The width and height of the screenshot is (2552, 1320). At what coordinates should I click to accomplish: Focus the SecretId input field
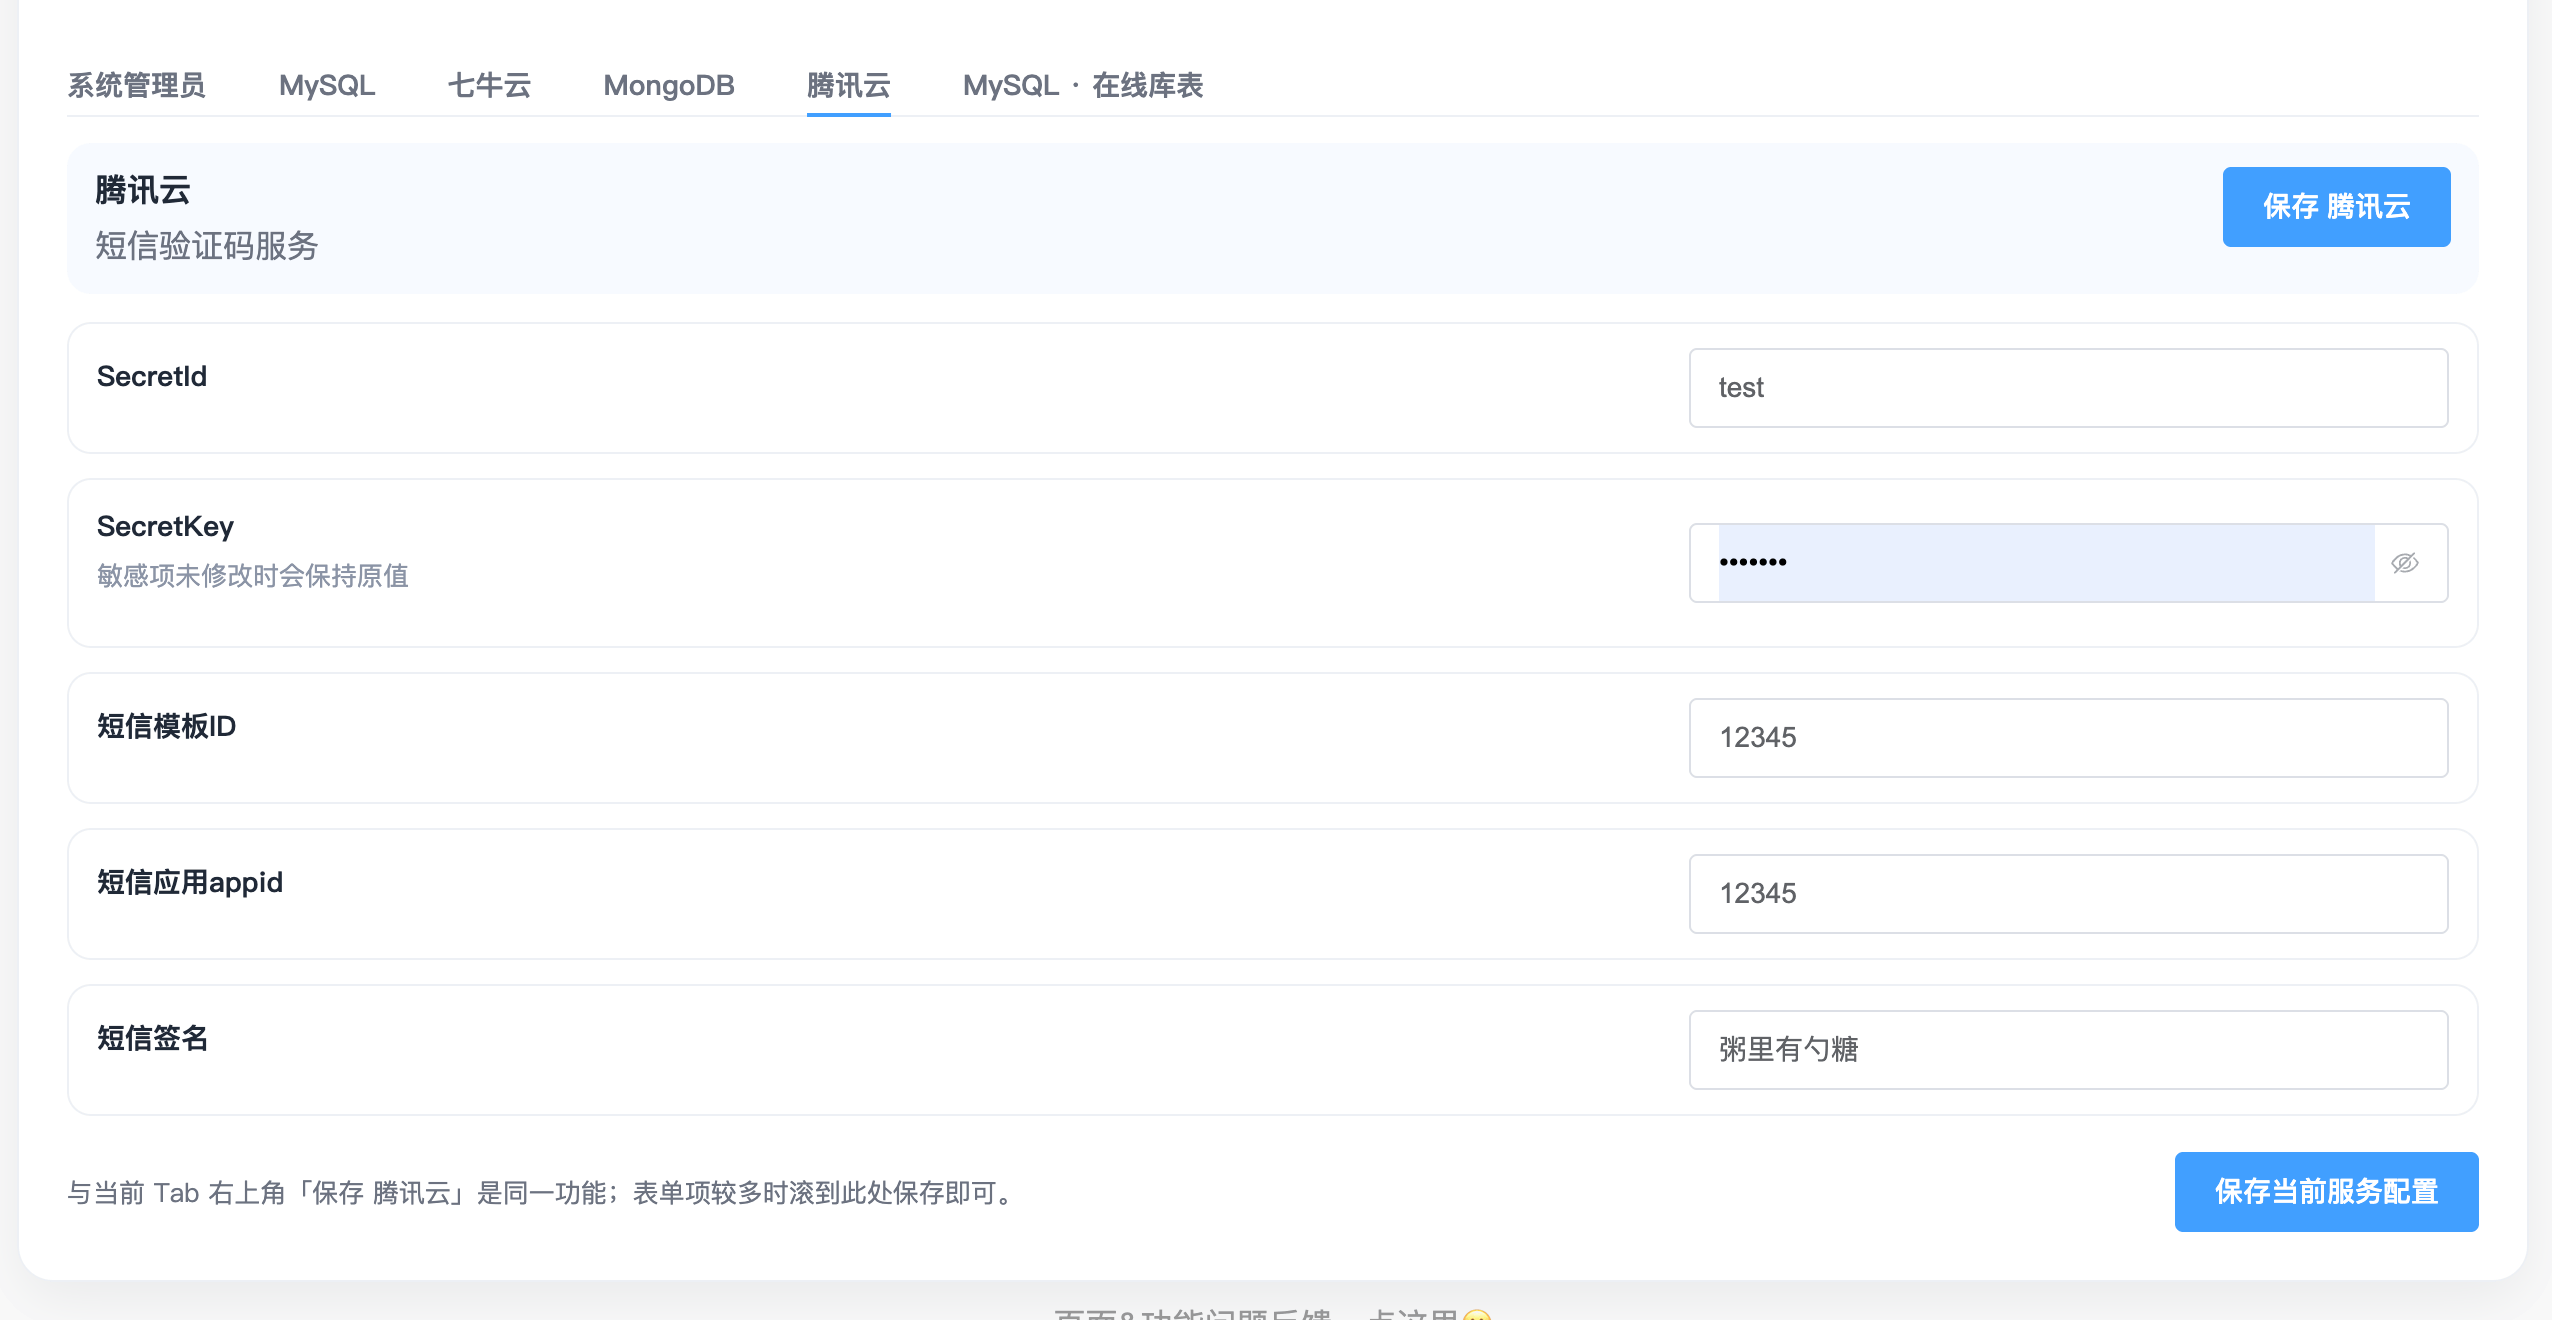coord(2068,388)
